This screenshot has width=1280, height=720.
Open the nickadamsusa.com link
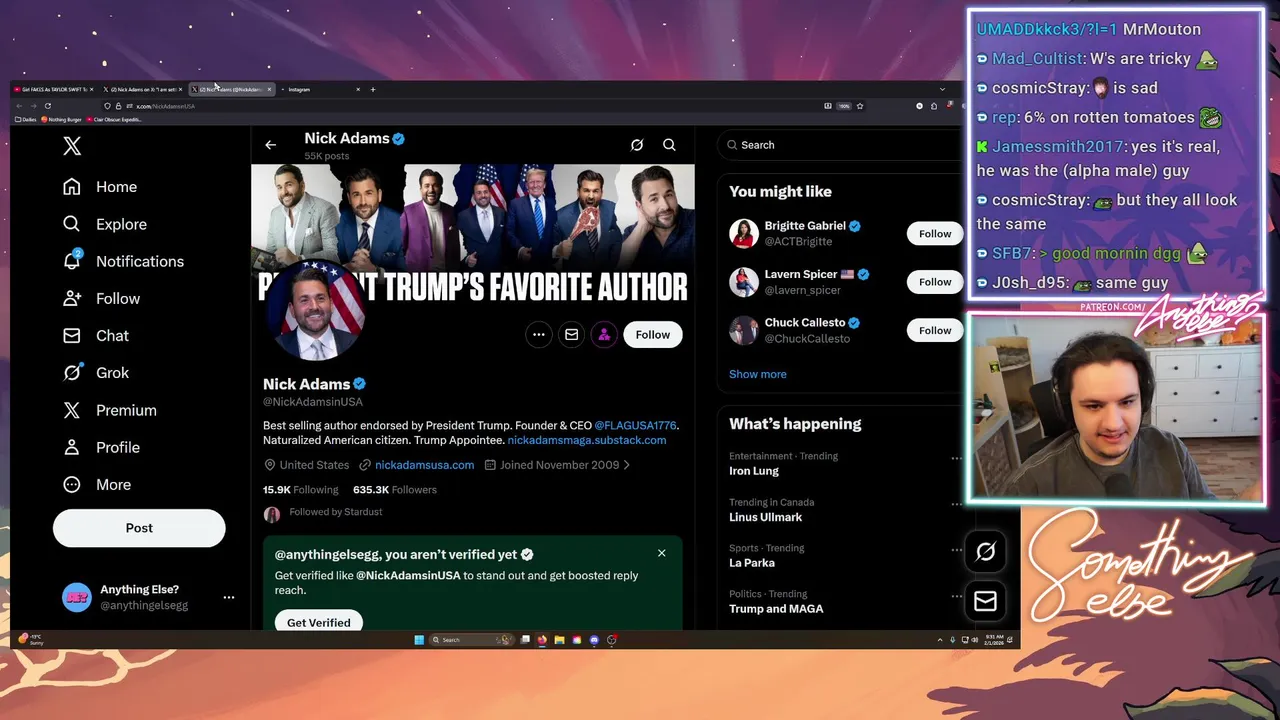(424, 465)
